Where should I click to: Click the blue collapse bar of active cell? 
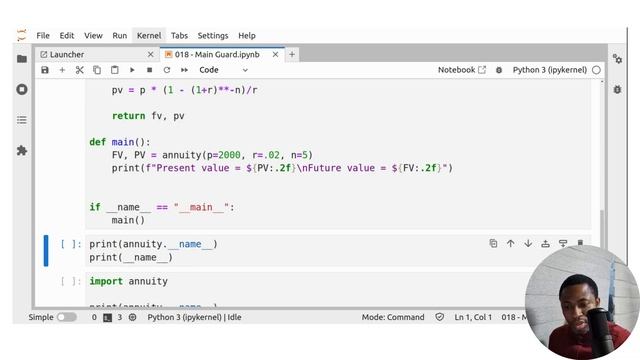tap(46, 251)
